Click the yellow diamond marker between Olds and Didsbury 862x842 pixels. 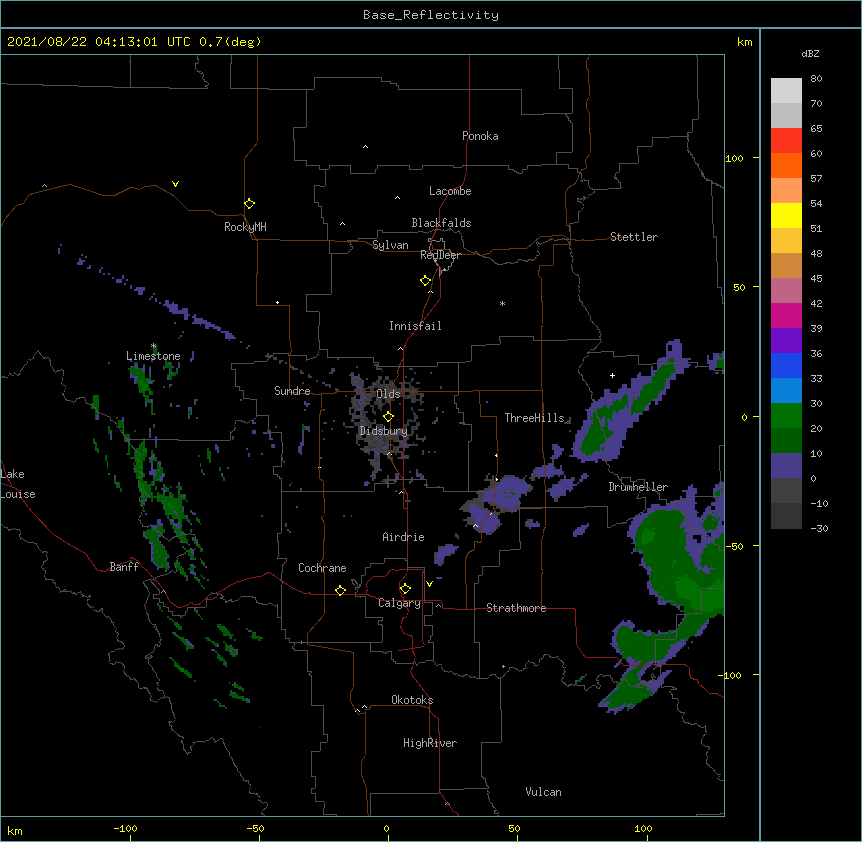tap(388, 416)
